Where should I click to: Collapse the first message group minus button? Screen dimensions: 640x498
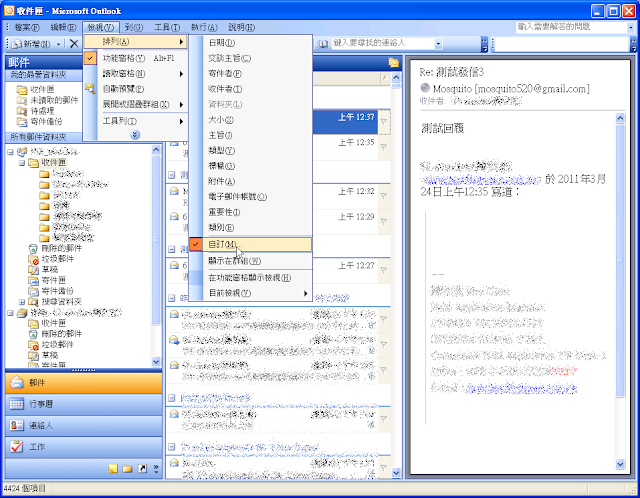pos(172,175)
